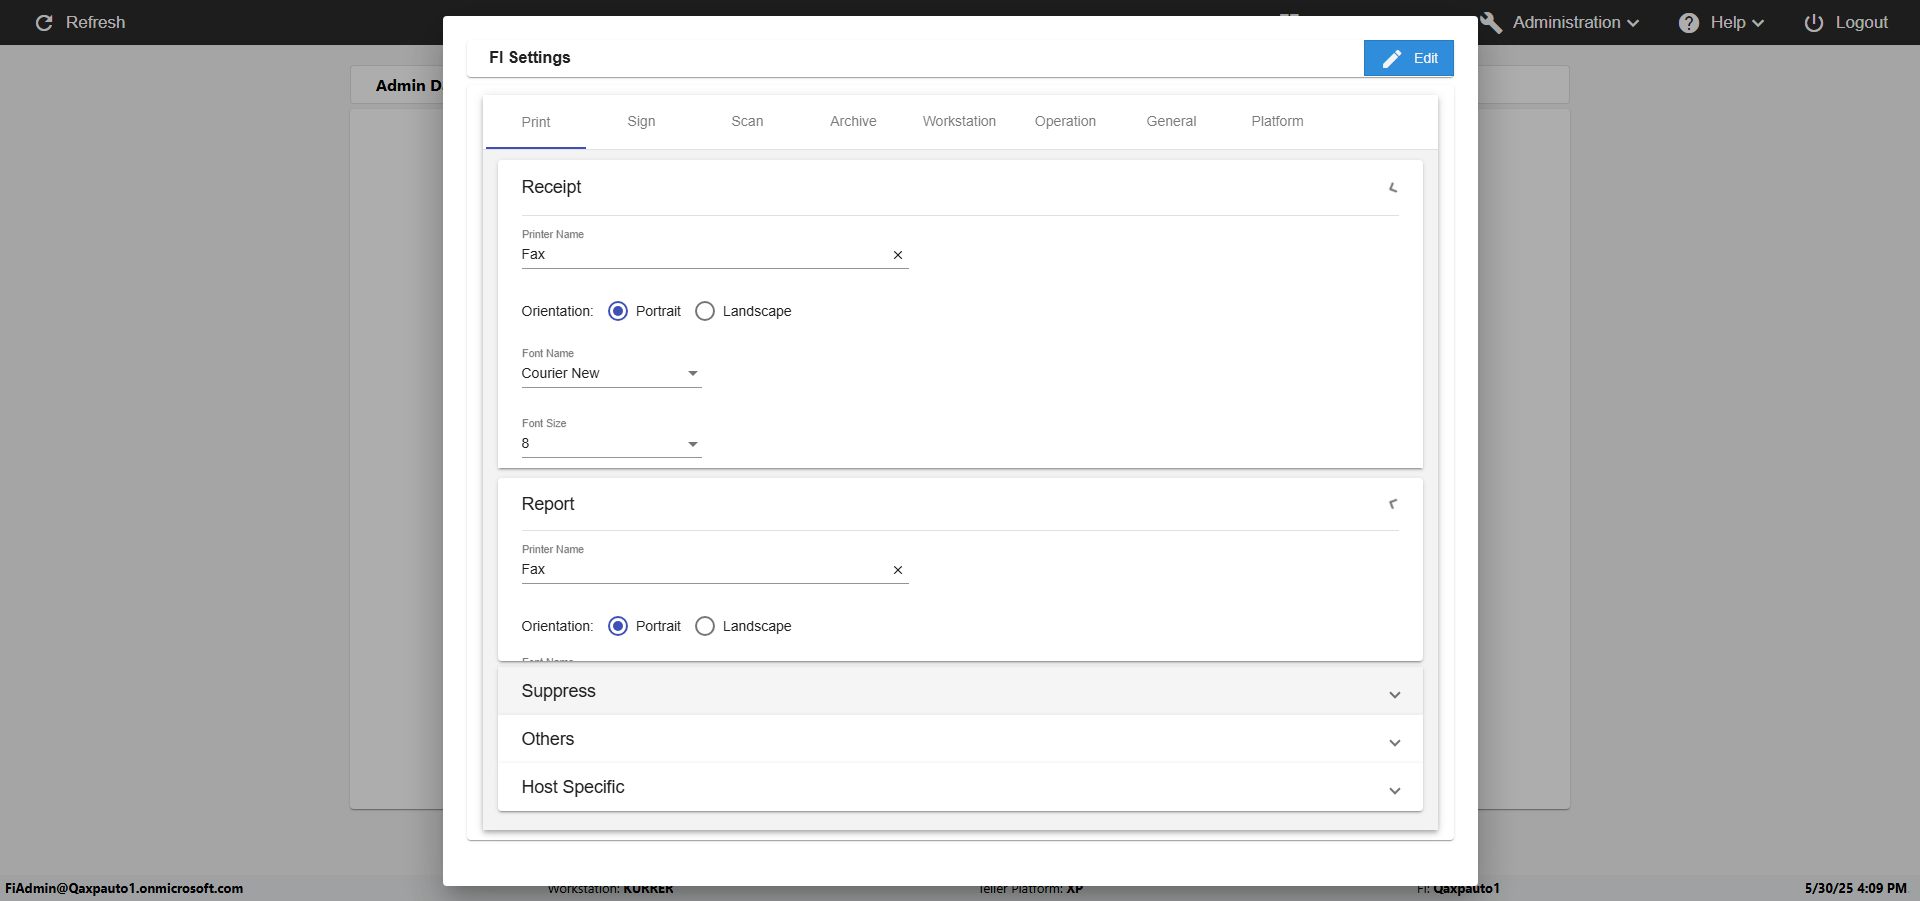This screenshot has width=1920, height=901.
Task: Clear the Receipt printer name field
Action: tap(897, 255)
